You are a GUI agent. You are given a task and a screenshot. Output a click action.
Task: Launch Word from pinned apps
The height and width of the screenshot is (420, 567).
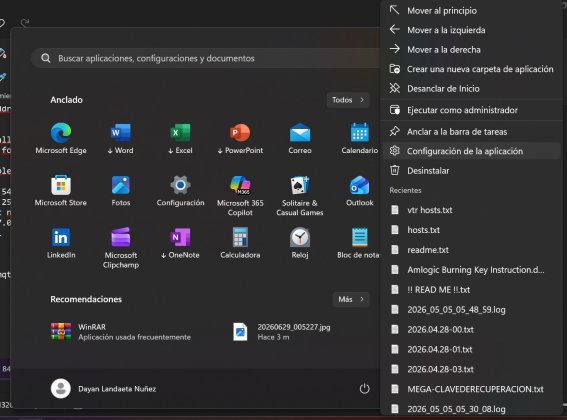[120, 138]
